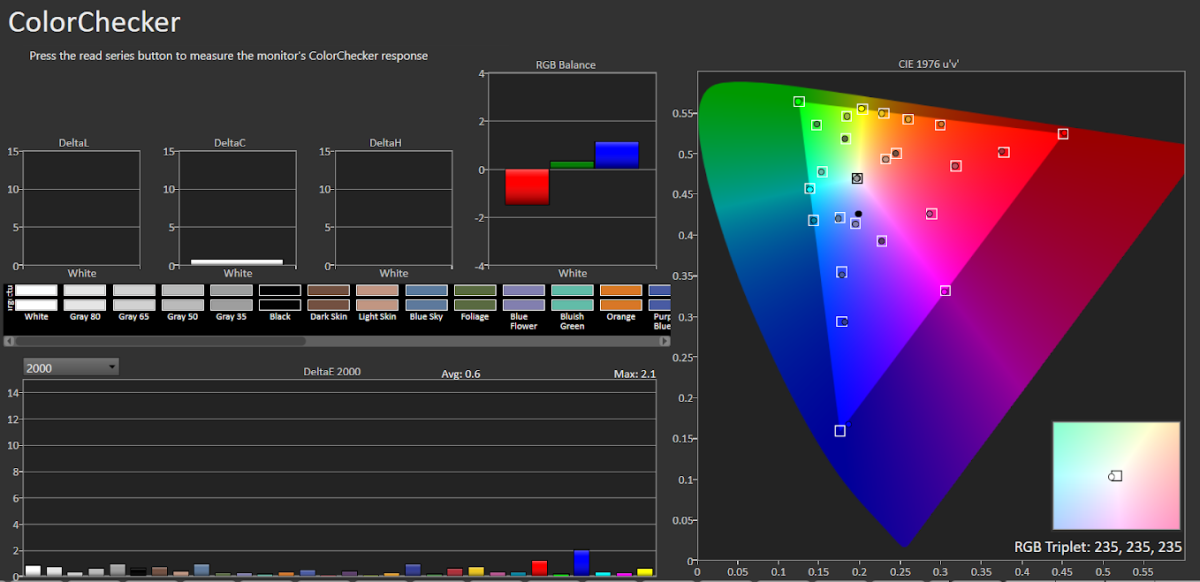This screenshot has height=582, width=1200.
Task: Click the blue bar in RGB Balance
Action: click(x=616, y=155)
